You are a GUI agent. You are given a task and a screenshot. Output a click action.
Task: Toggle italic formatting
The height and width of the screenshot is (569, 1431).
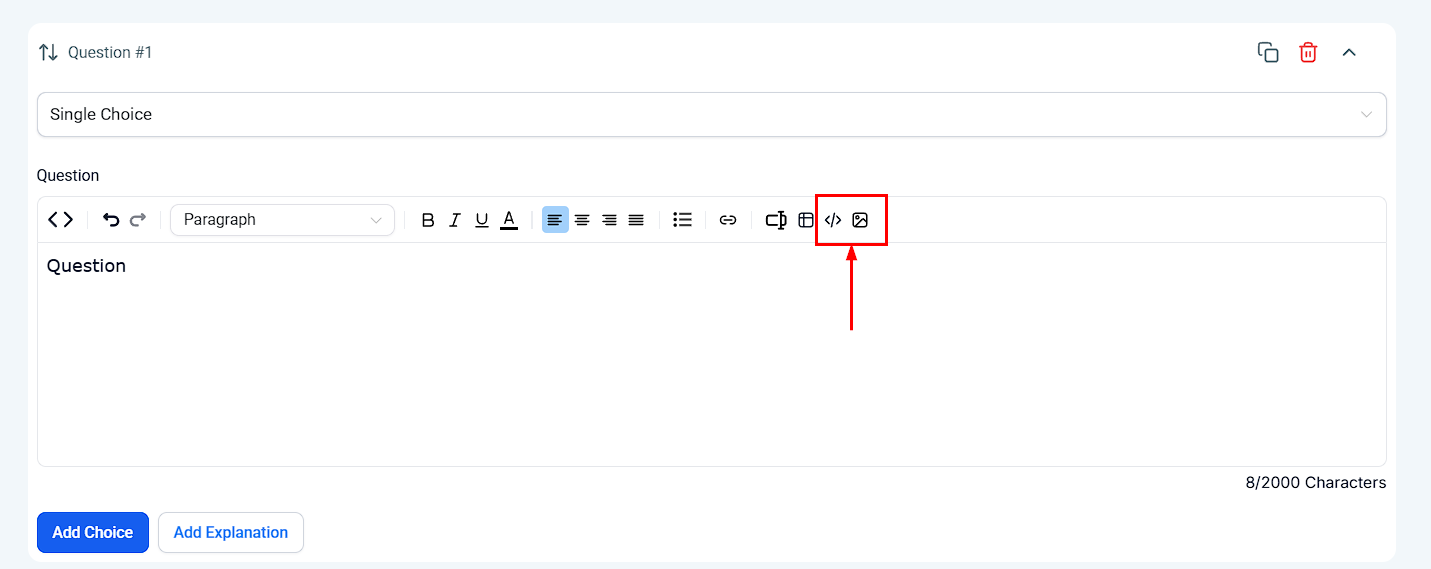point(455,220)
